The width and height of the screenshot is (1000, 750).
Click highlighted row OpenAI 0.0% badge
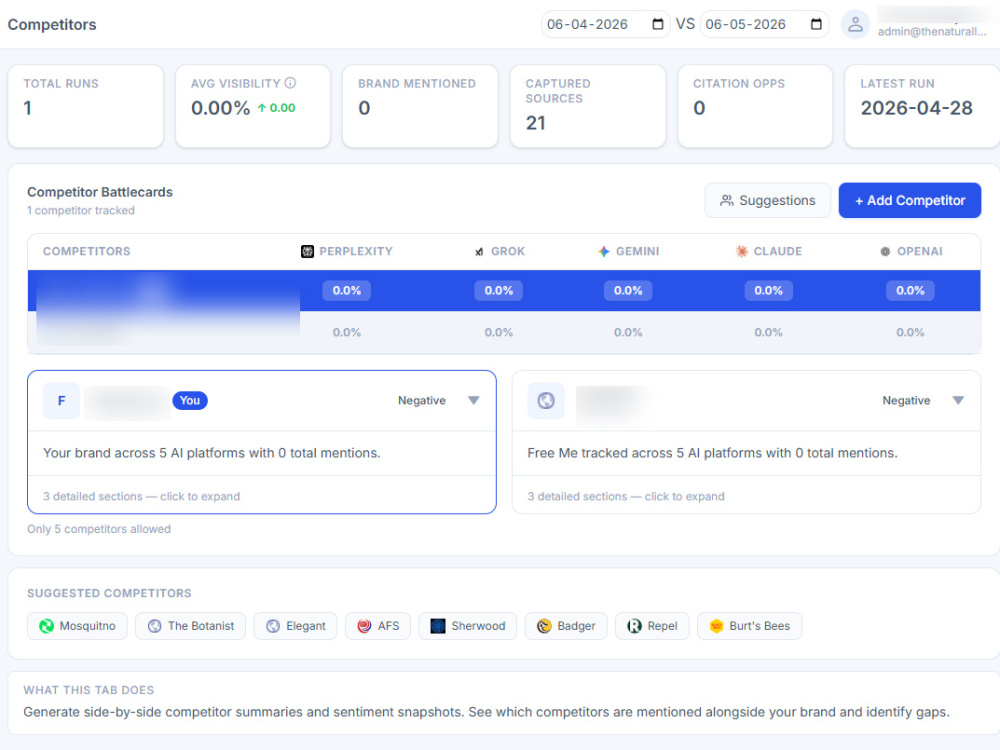910,291
